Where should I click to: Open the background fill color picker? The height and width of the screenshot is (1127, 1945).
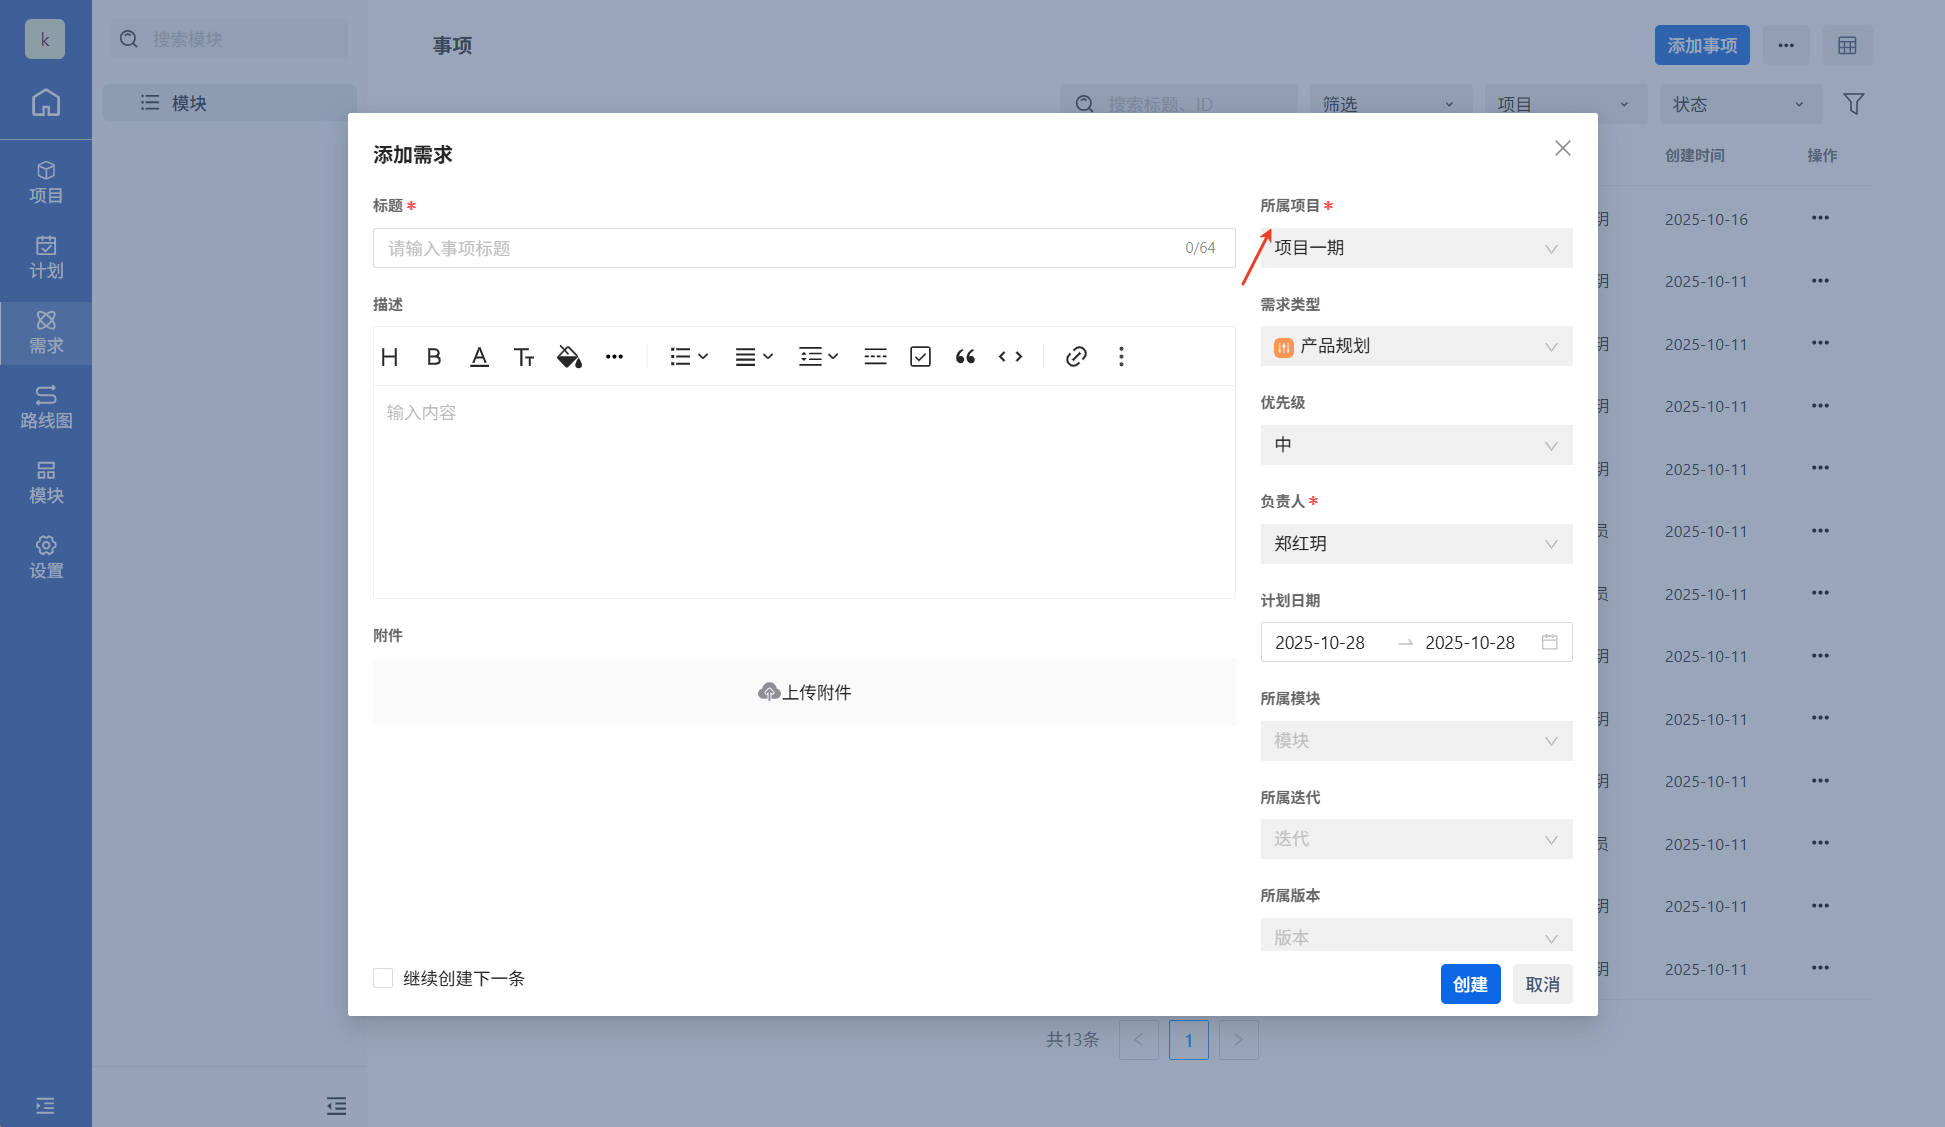[569, 357]
